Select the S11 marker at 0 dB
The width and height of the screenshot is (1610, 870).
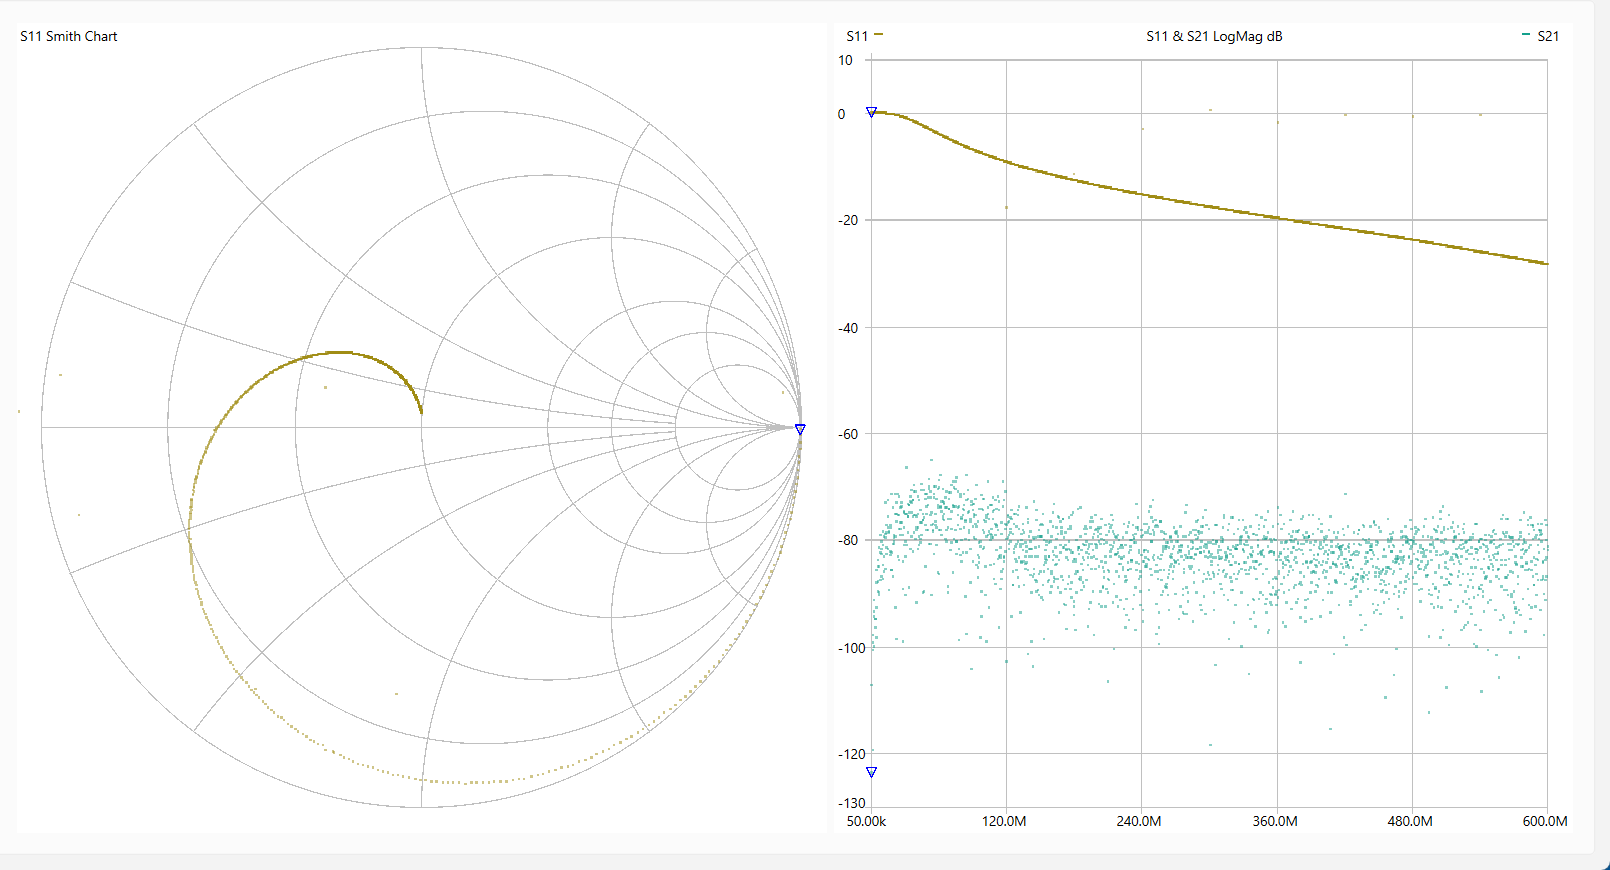tap(871, 112)
